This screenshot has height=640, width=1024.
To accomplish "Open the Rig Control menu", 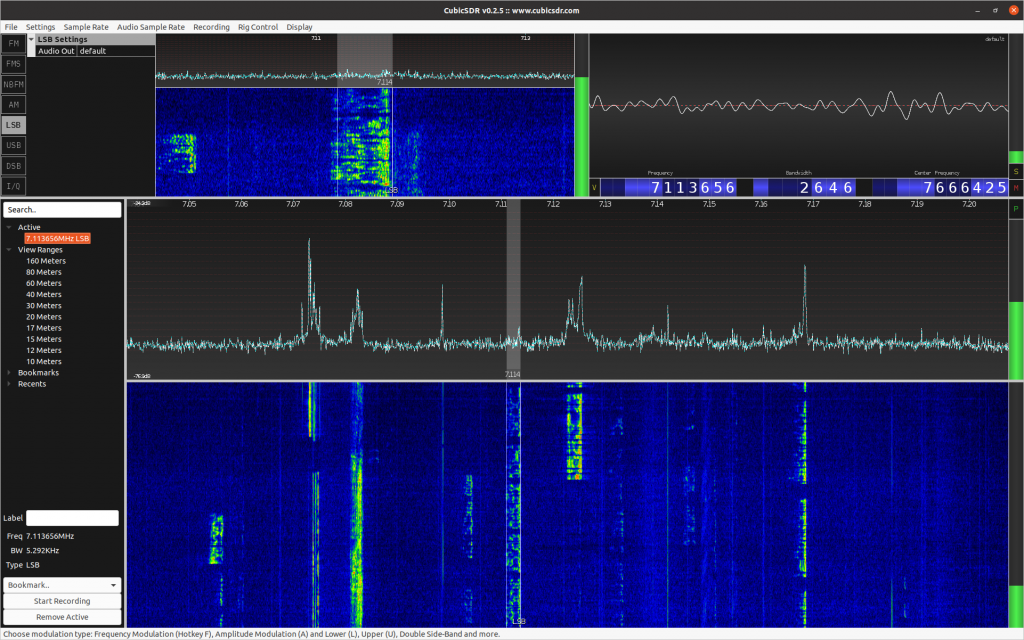I will pos(258,27).
